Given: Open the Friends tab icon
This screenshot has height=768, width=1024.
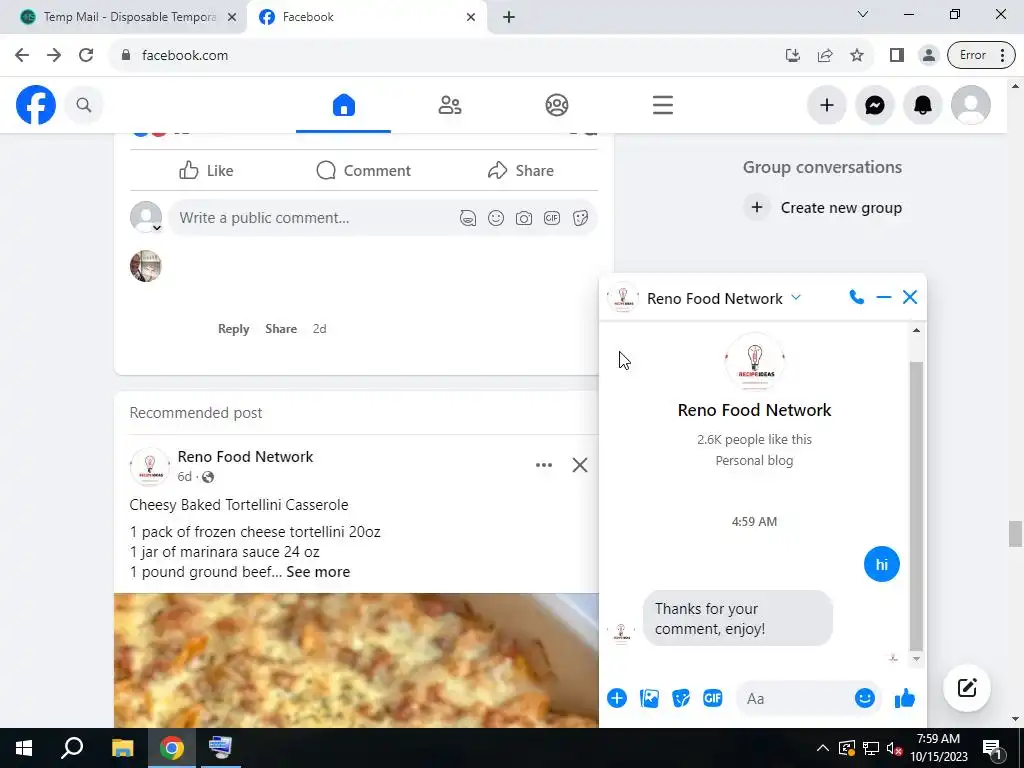Looking at the screenshot, I should (x=450, y=104).
